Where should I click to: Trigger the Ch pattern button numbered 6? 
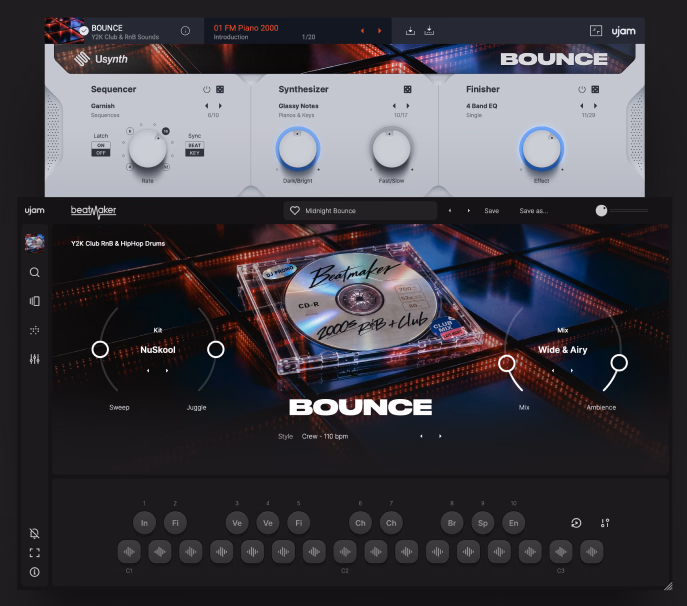(x=360, y=523)
